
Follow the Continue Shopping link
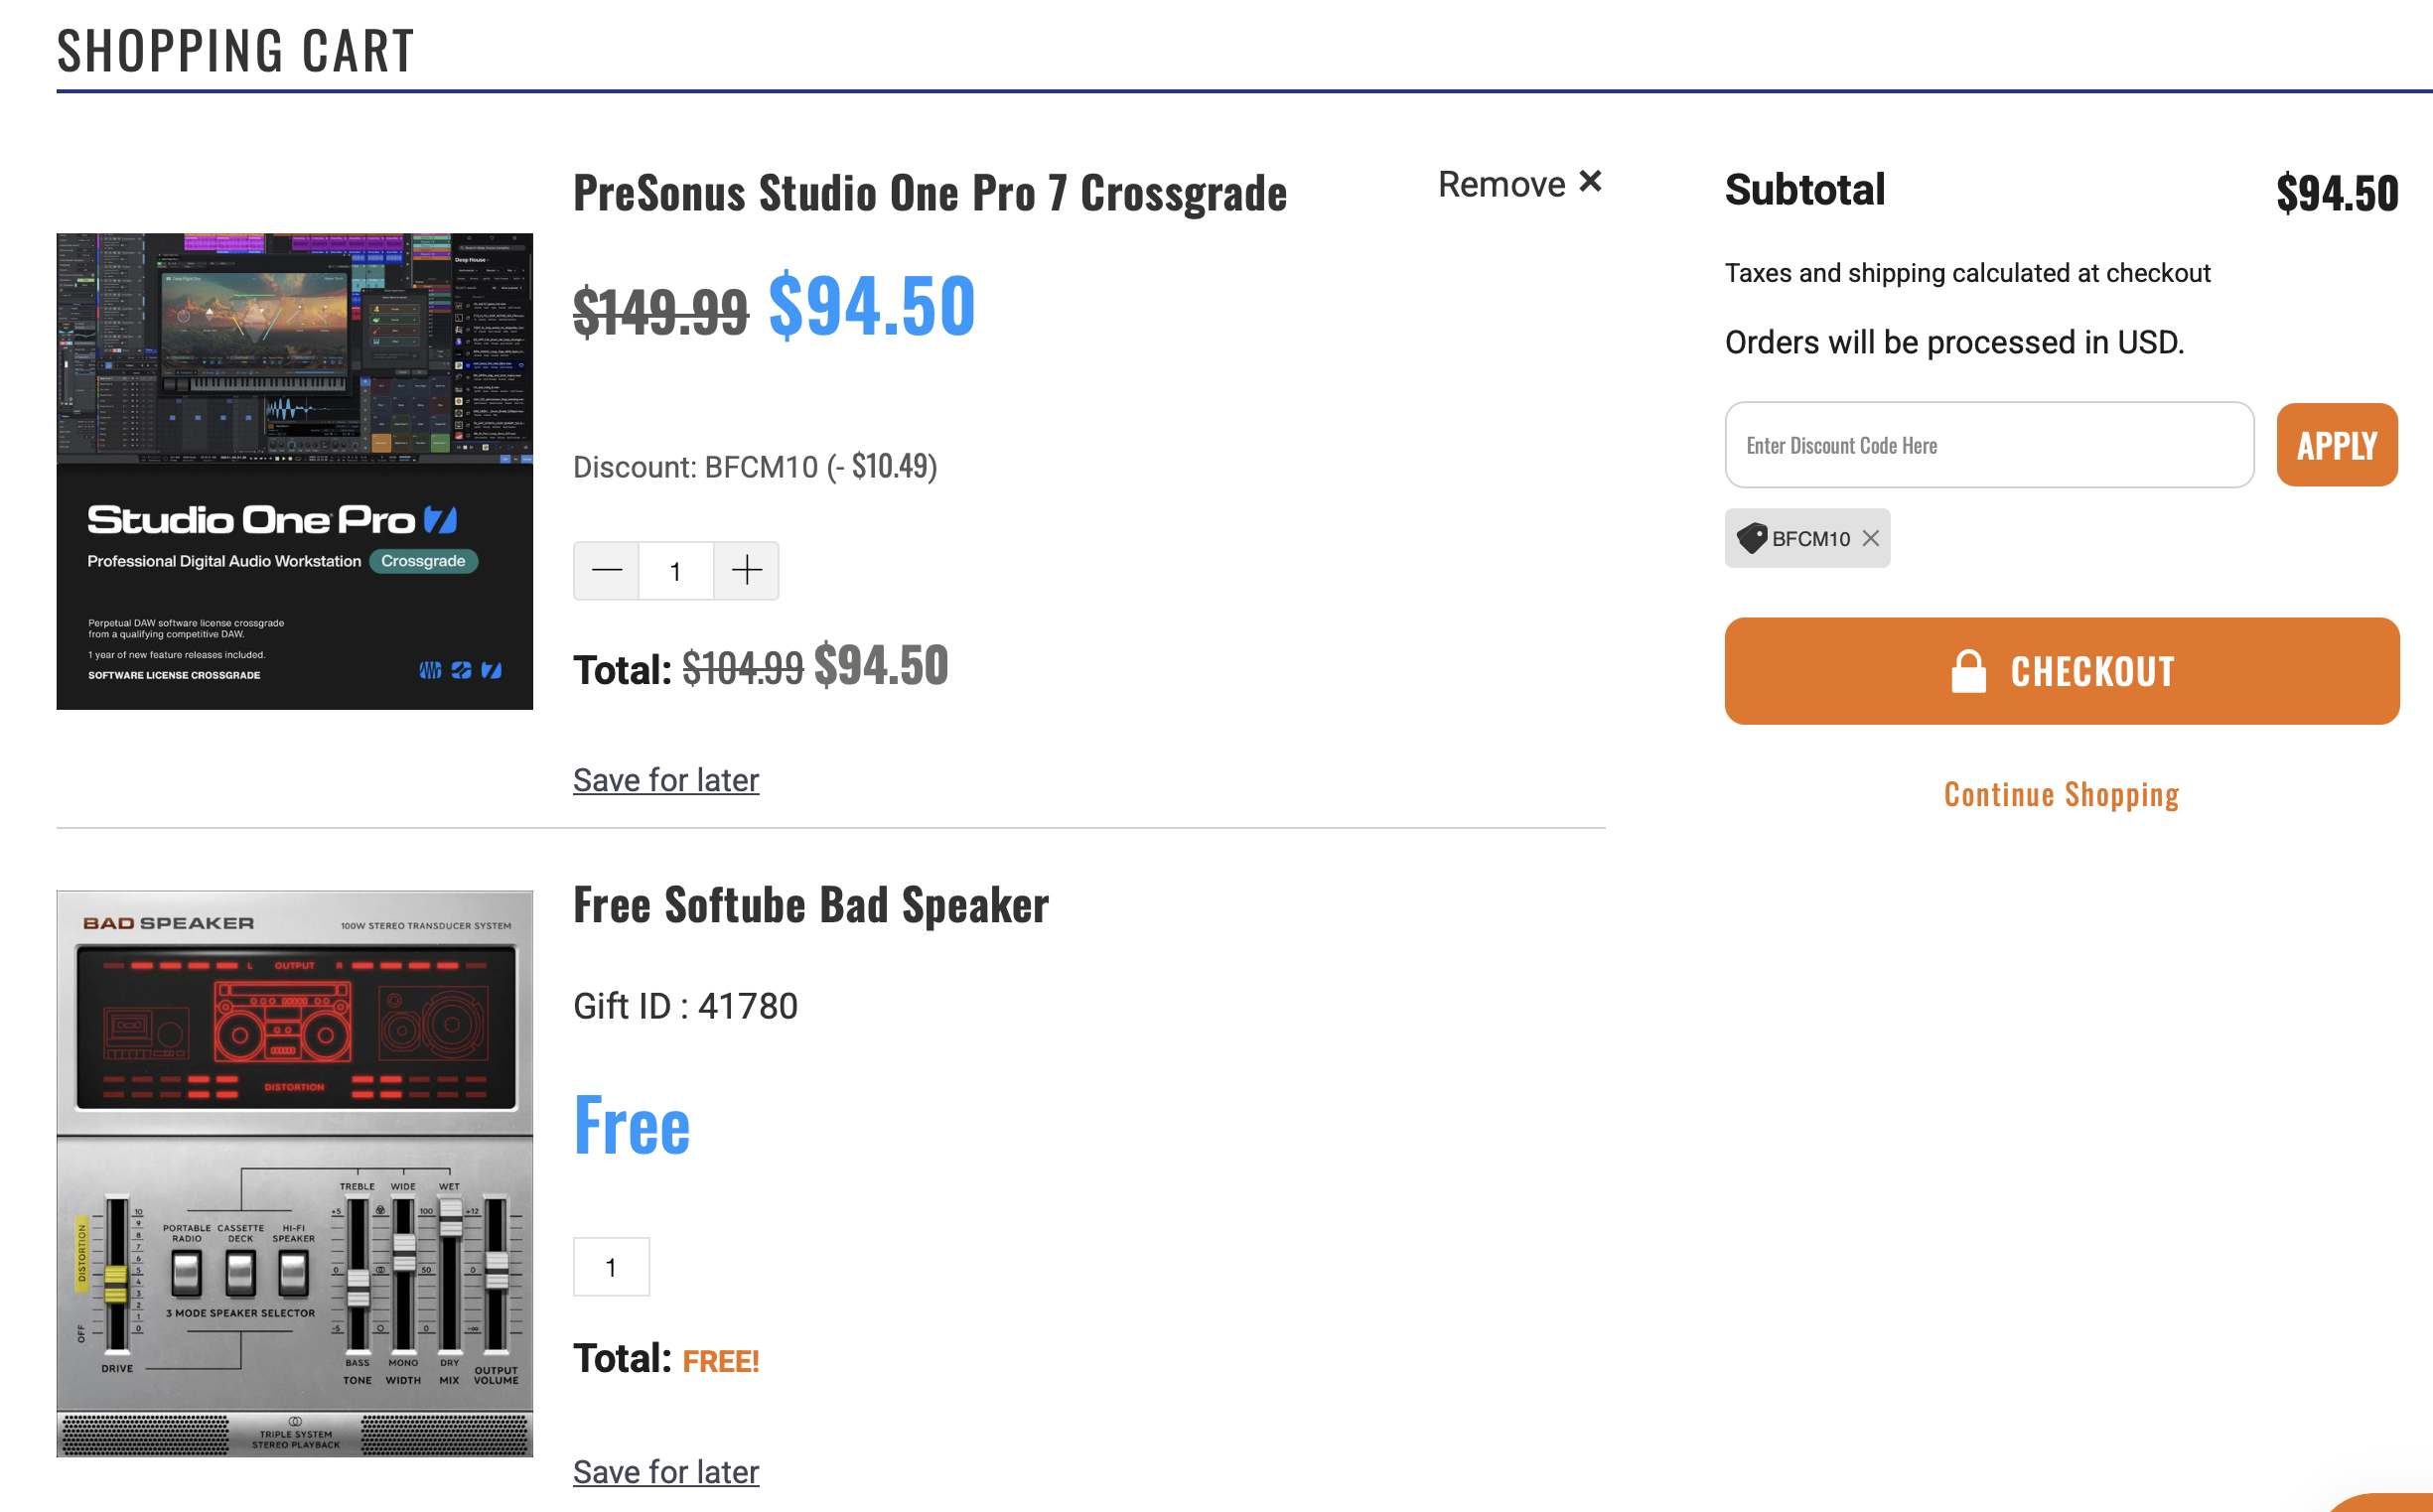pos(2061,794)
